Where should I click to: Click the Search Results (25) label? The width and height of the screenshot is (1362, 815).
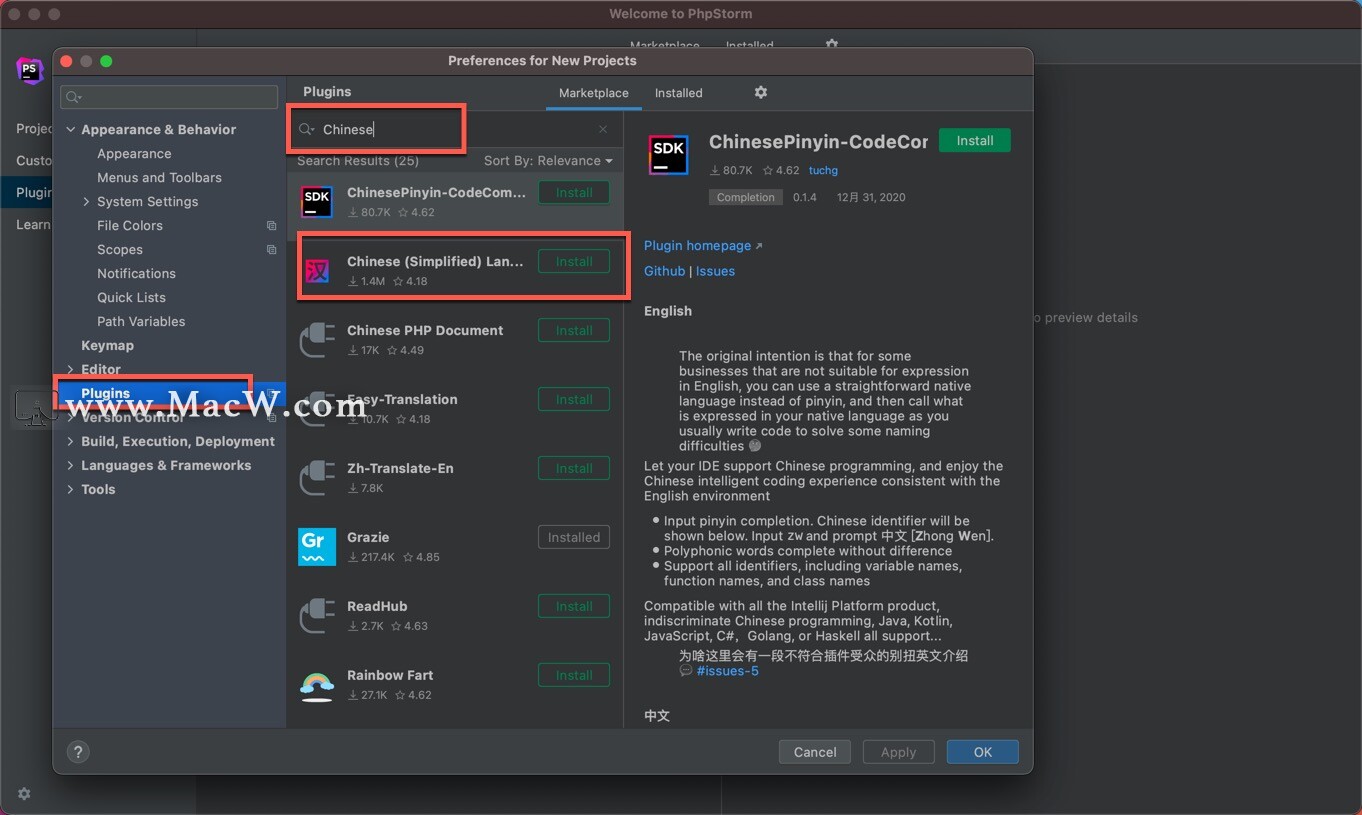[x=358, y=161]
